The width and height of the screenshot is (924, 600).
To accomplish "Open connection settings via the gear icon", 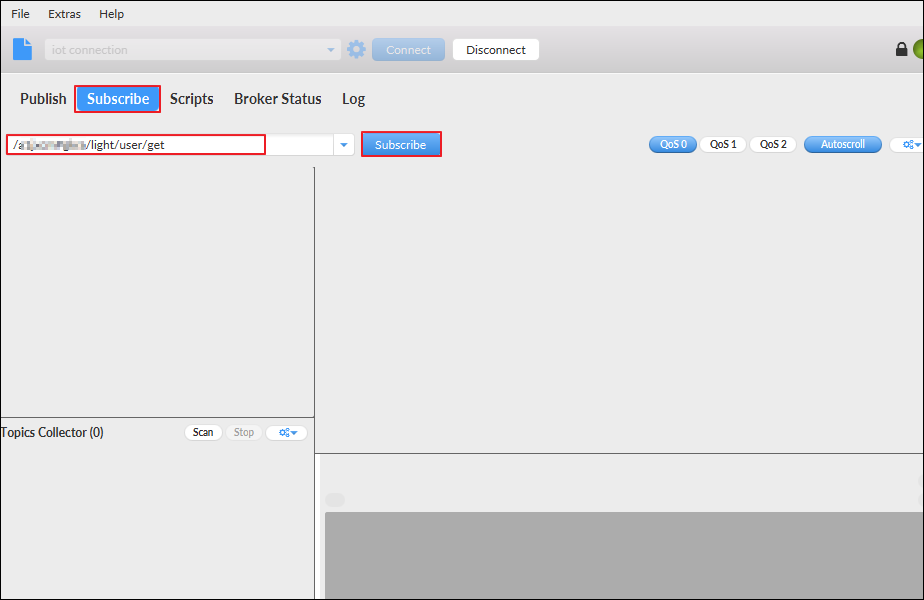I will tap(356, 48).
